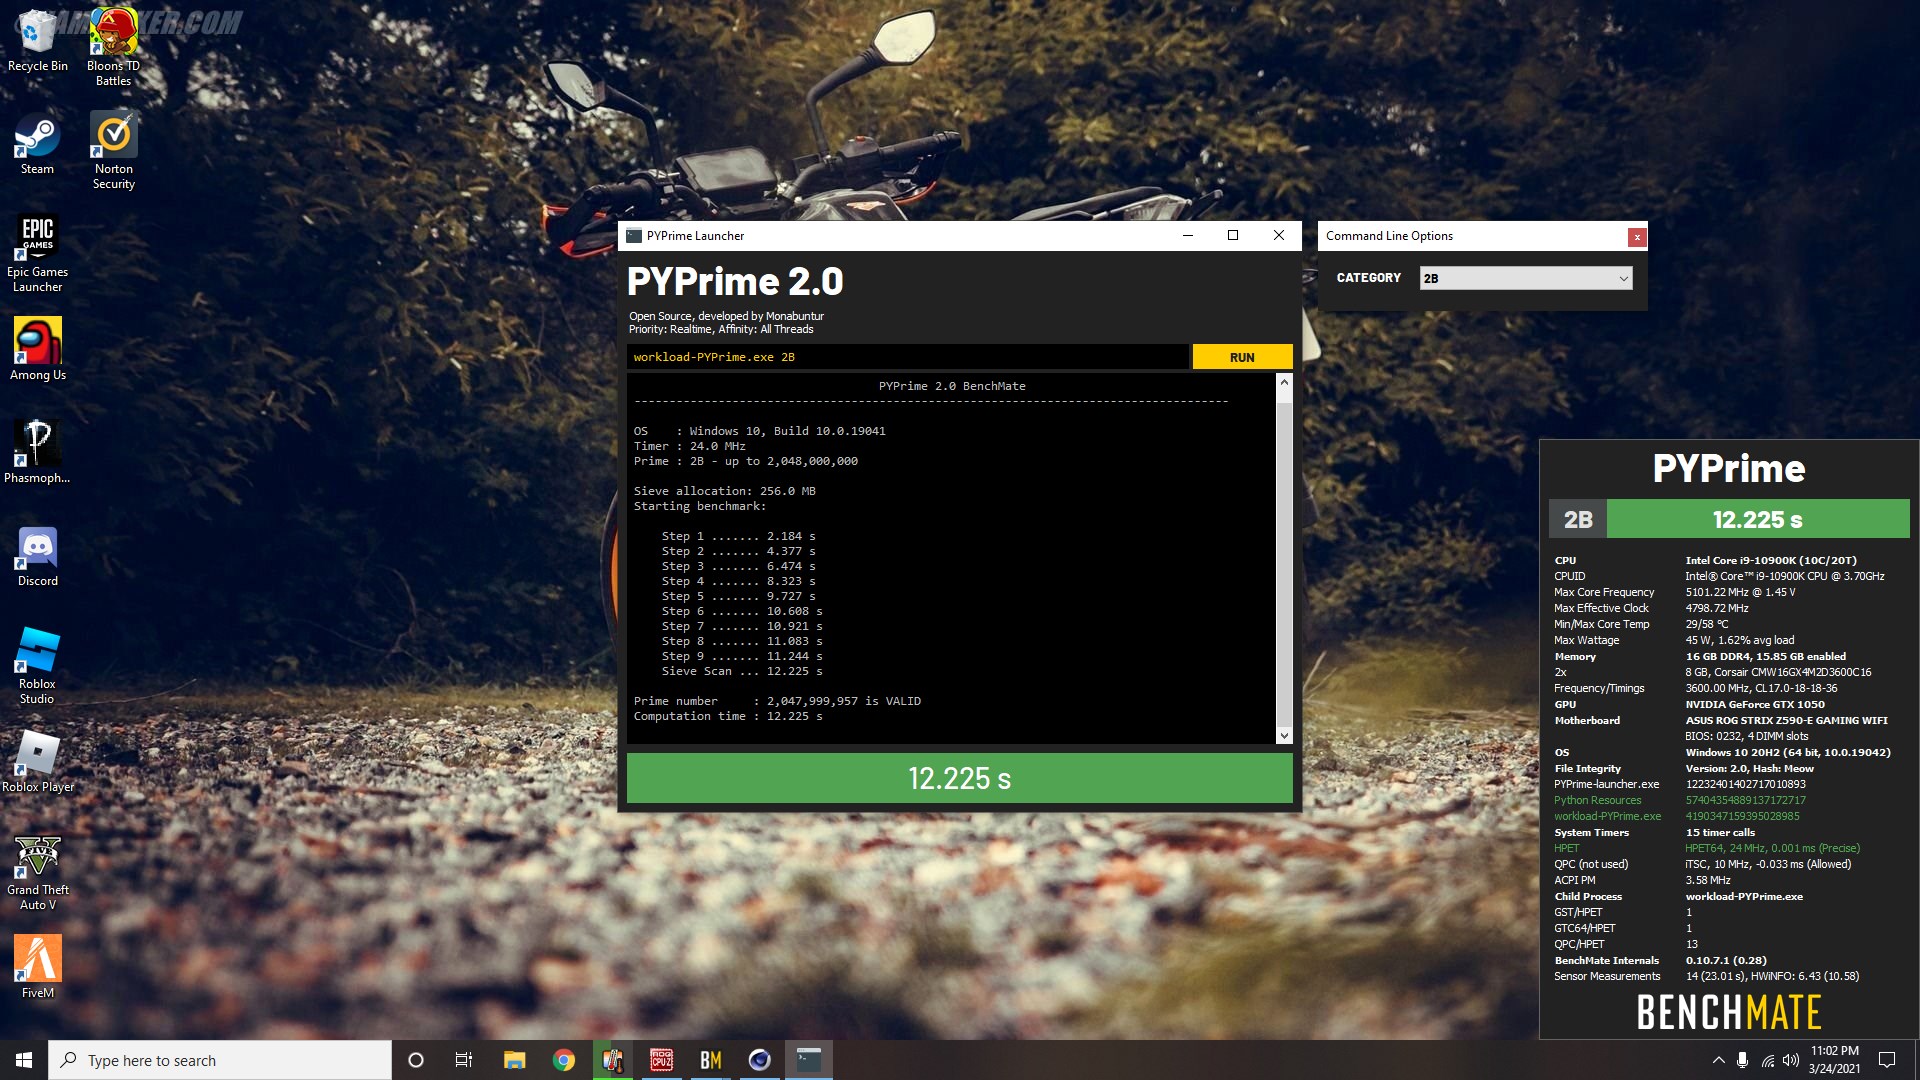Click the HPET timer row in BenchMate
This screenshot has height=1080, width=1920.
[x=1707, y=848]
